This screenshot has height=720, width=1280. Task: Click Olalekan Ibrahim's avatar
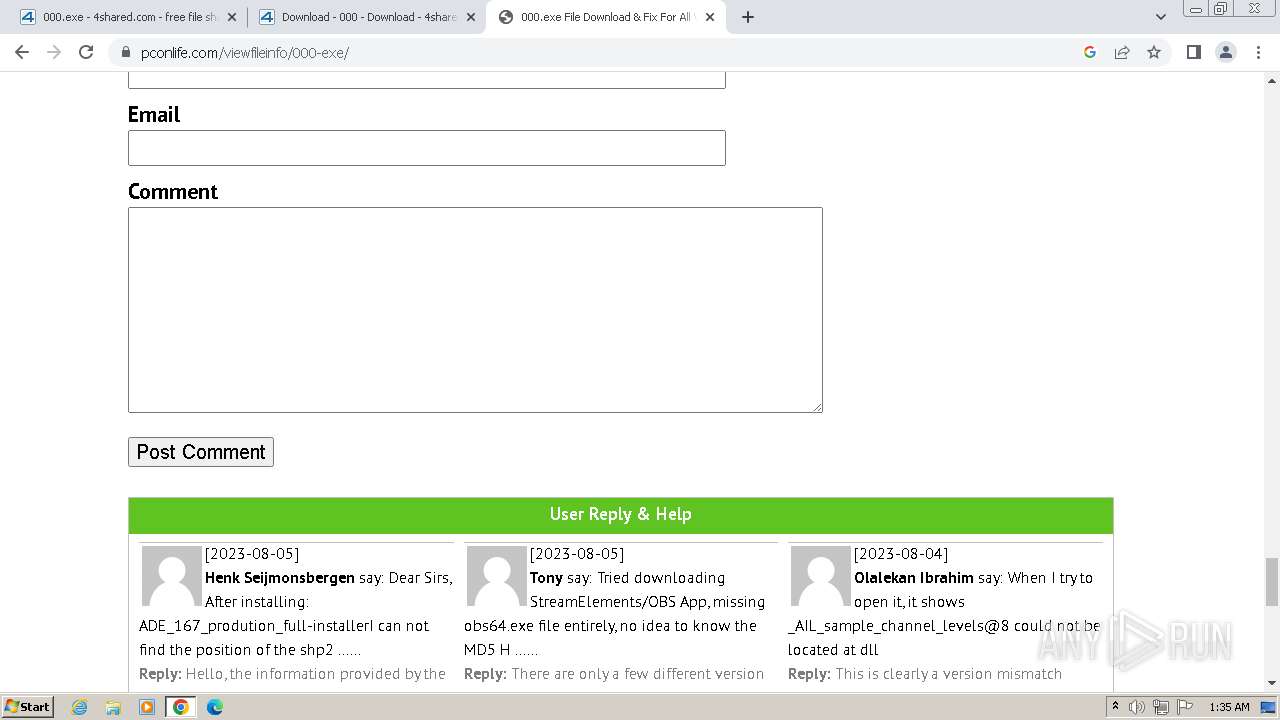pos(820,576)
